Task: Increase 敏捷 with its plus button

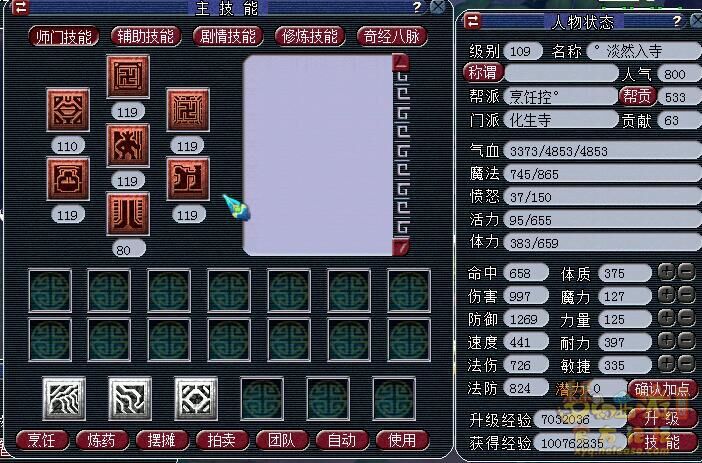Action: 667,364
